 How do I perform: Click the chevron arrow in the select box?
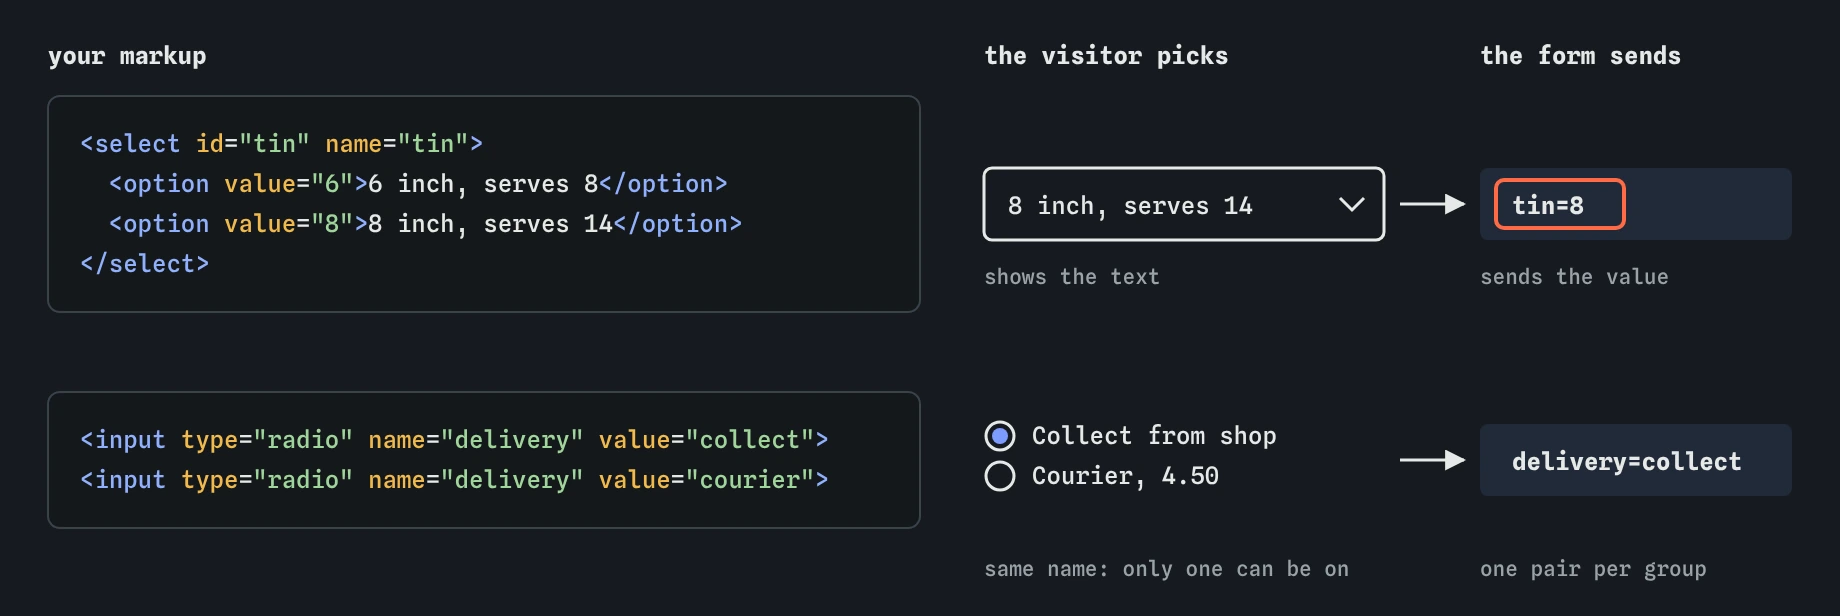click(1351, 205)
